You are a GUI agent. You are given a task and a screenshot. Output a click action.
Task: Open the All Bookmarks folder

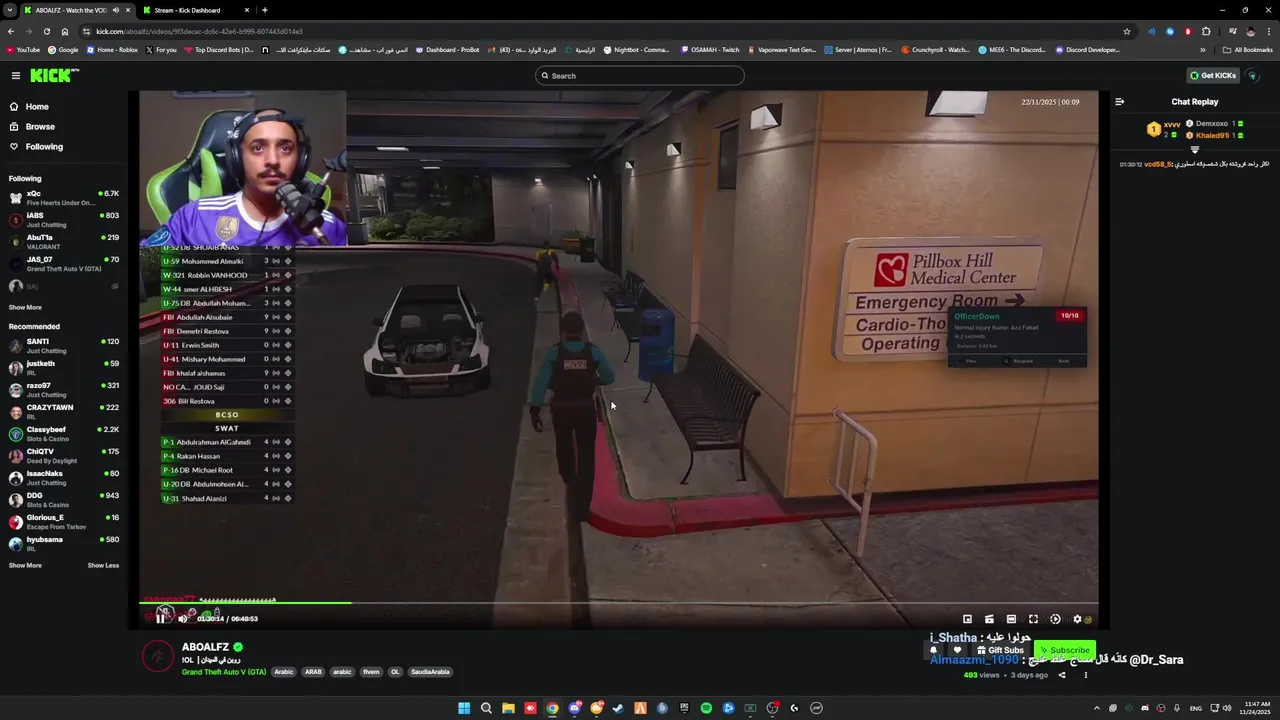1247,49
